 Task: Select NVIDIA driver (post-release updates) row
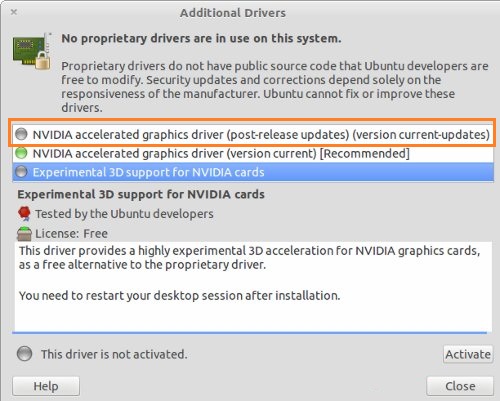pyautogui.click(x=253, y=134)
